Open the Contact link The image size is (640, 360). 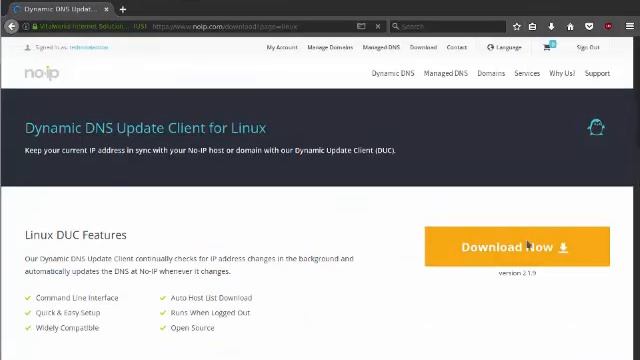(456, 47)
